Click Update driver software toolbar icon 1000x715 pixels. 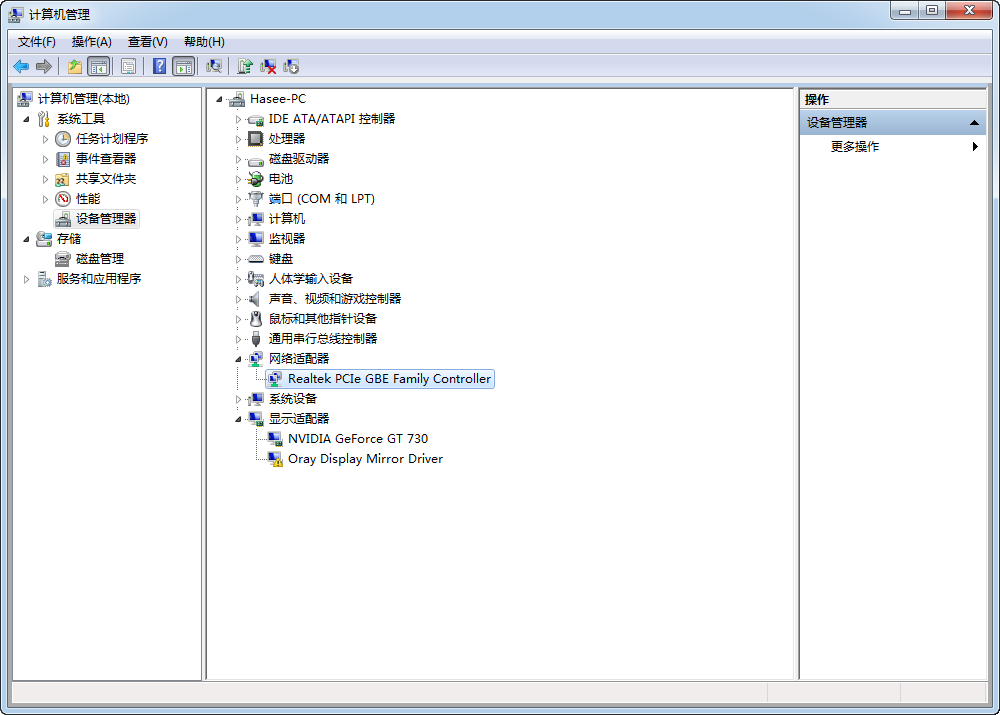point(245,67)
